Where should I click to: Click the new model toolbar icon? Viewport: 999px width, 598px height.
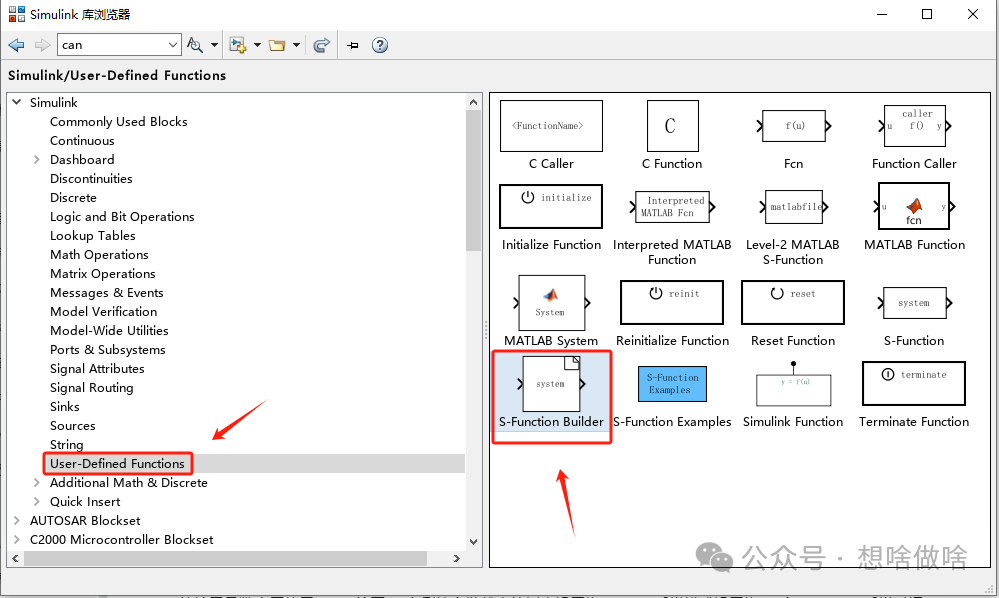point(238,45)
